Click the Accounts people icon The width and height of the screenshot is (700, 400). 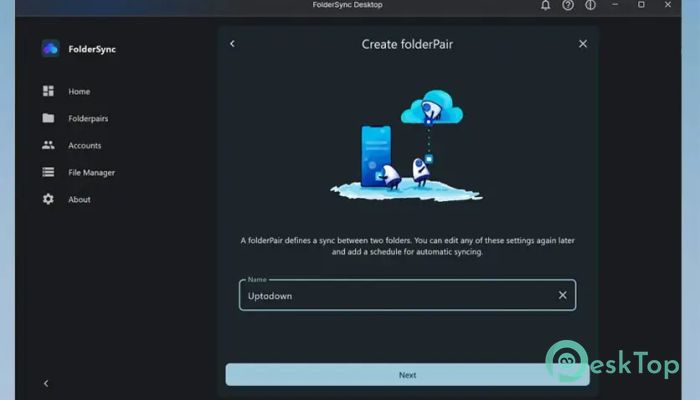click(48, 145)
